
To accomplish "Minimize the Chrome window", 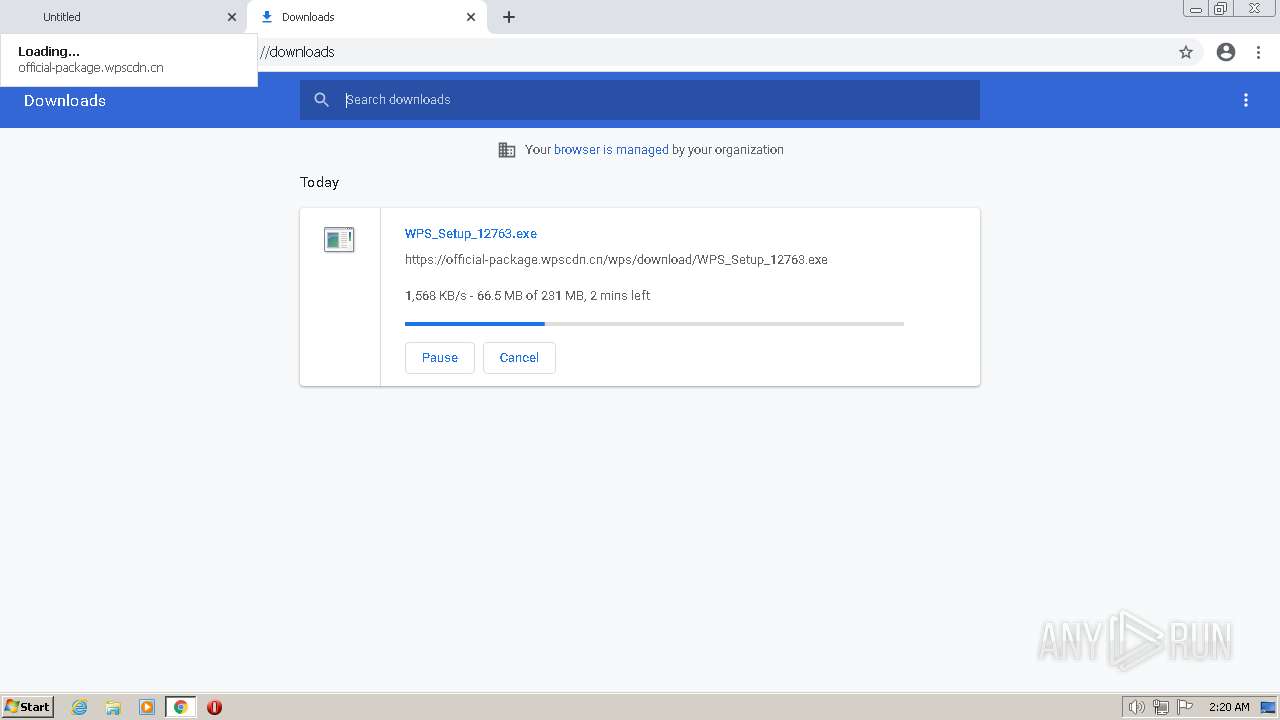I will (x=1196, y=8).
